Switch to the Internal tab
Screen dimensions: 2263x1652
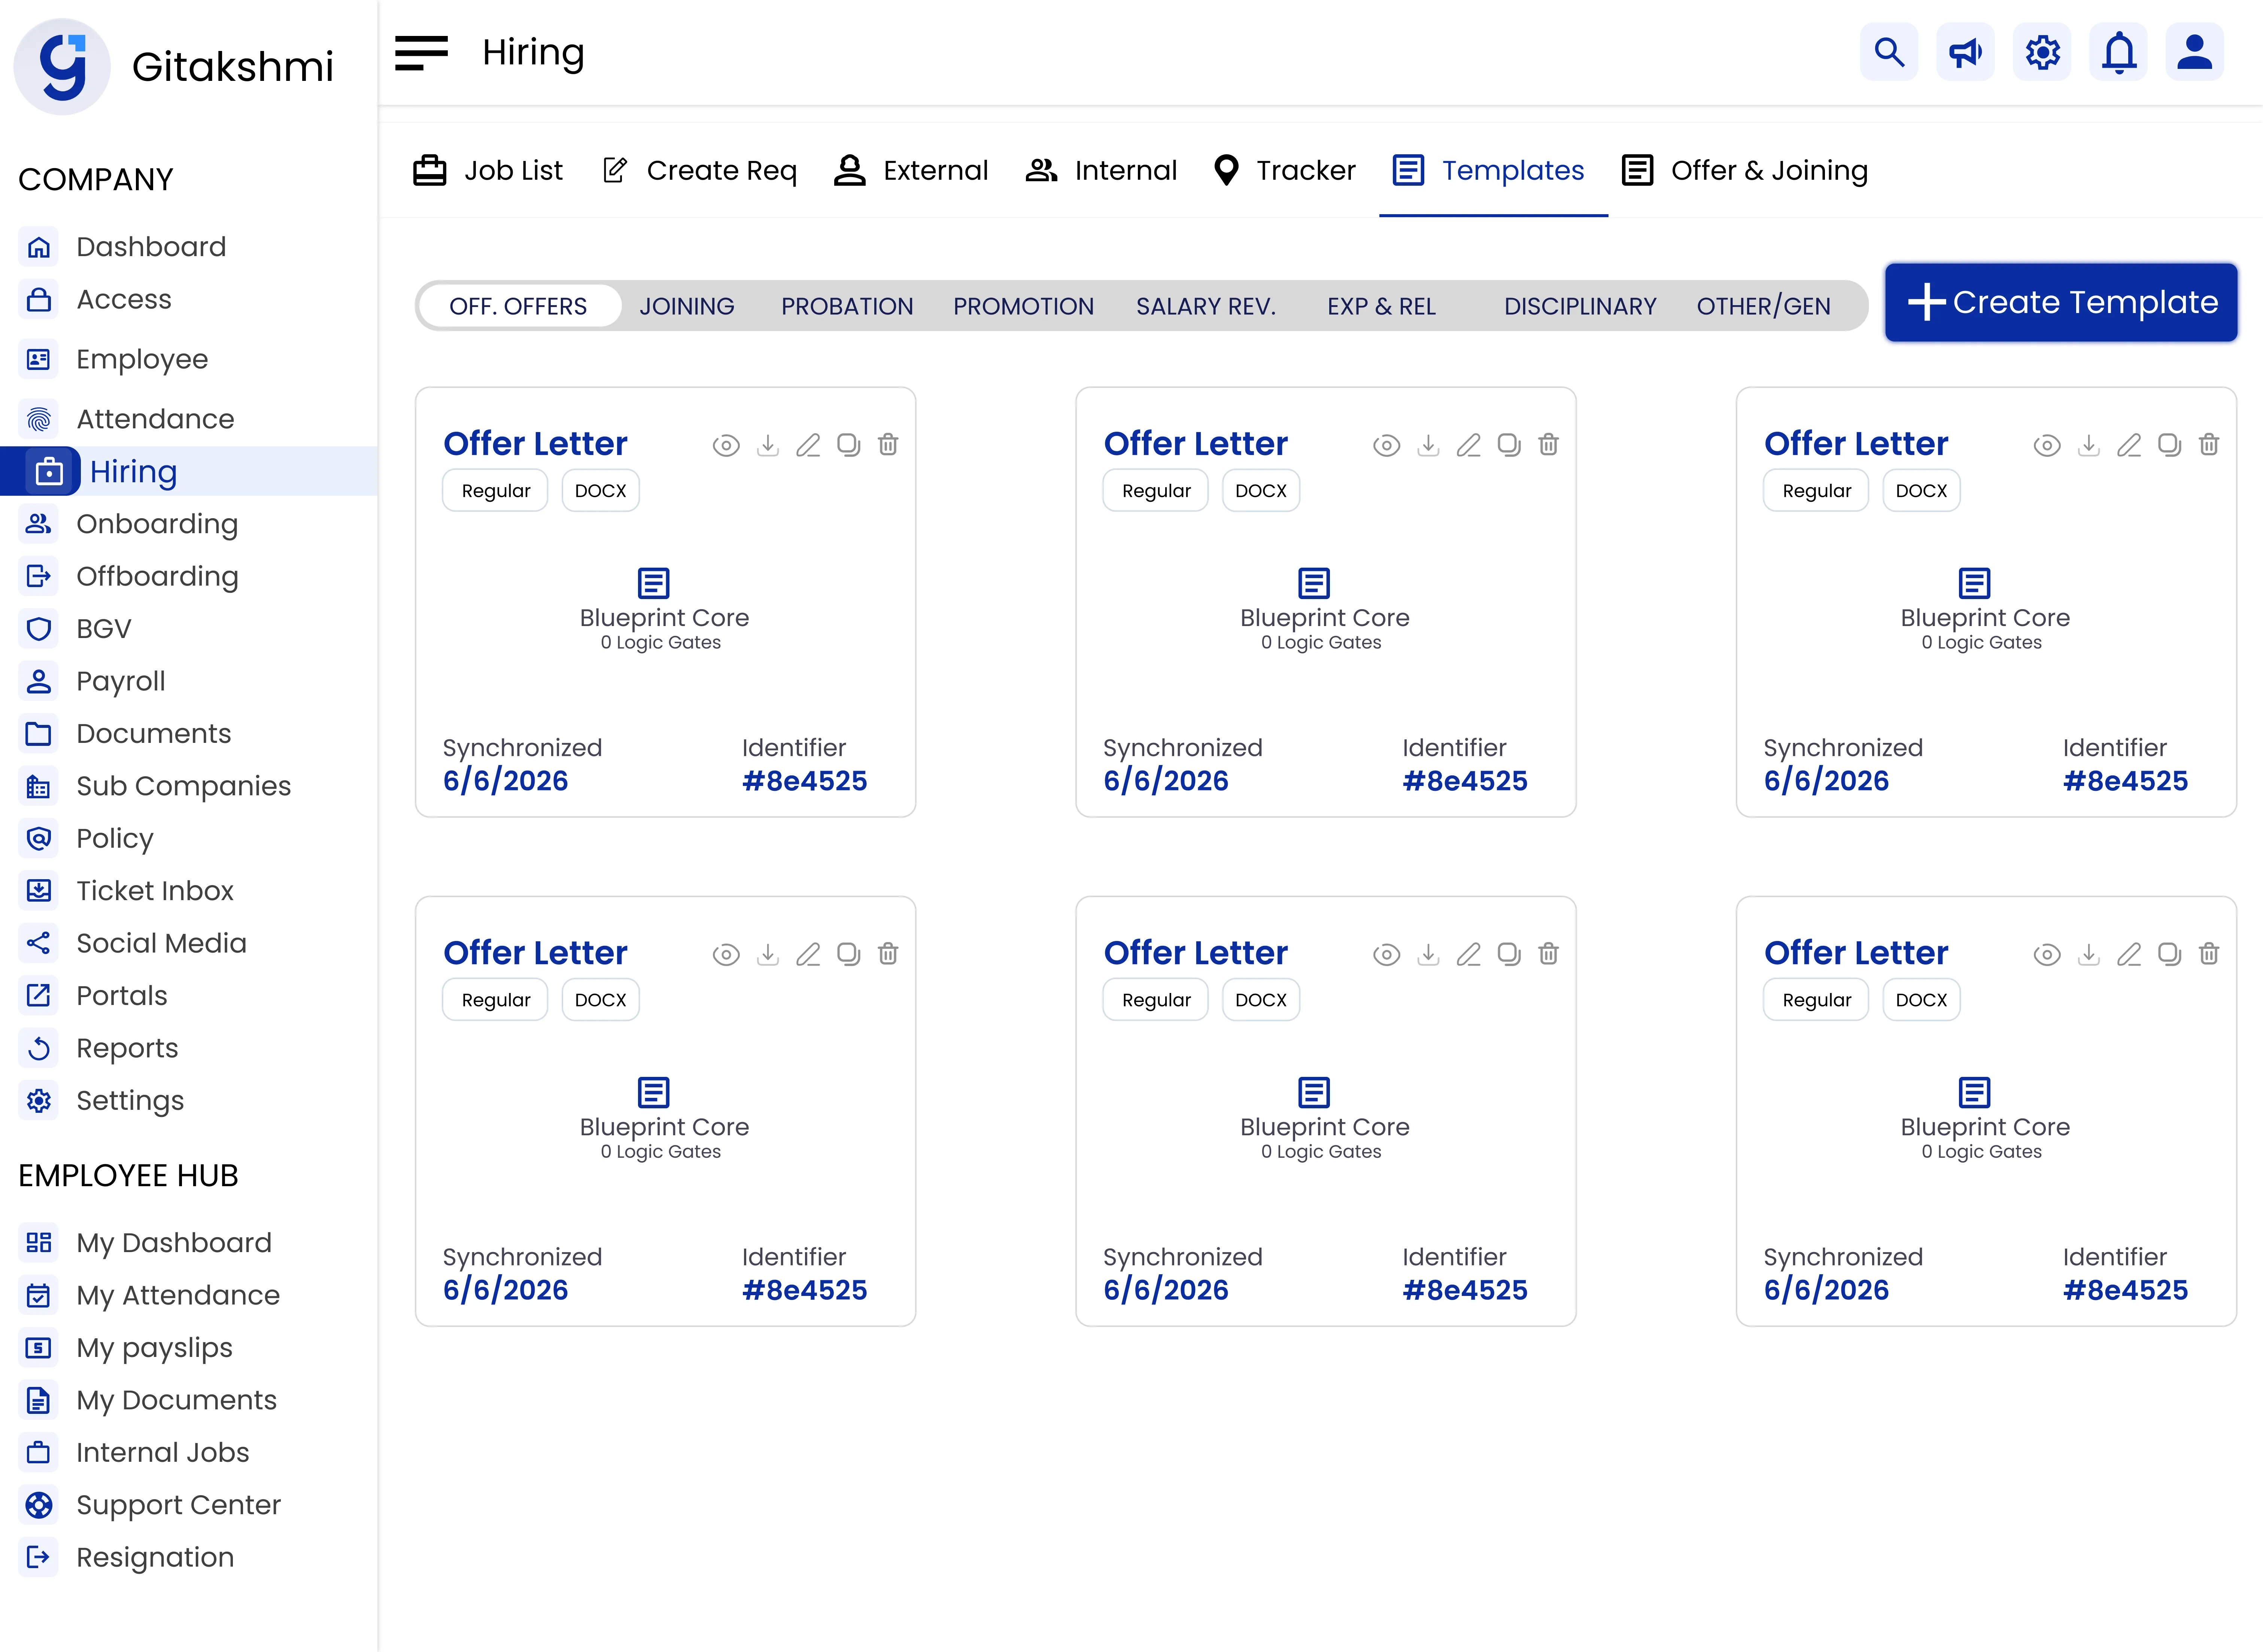coord(1101,171)
